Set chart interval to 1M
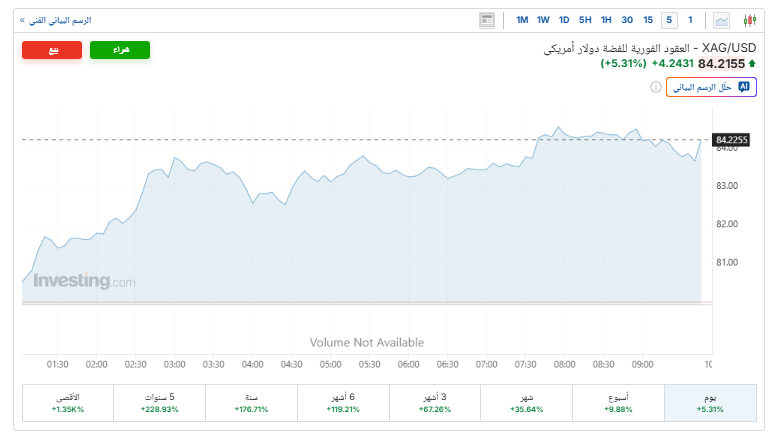This screenshot has height=435, width=775. pos(522,20)
